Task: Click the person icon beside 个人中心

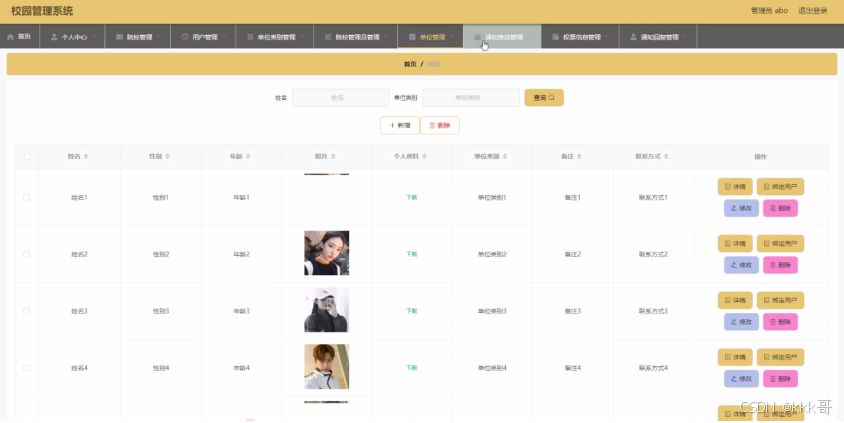Action: click(54, 37)
